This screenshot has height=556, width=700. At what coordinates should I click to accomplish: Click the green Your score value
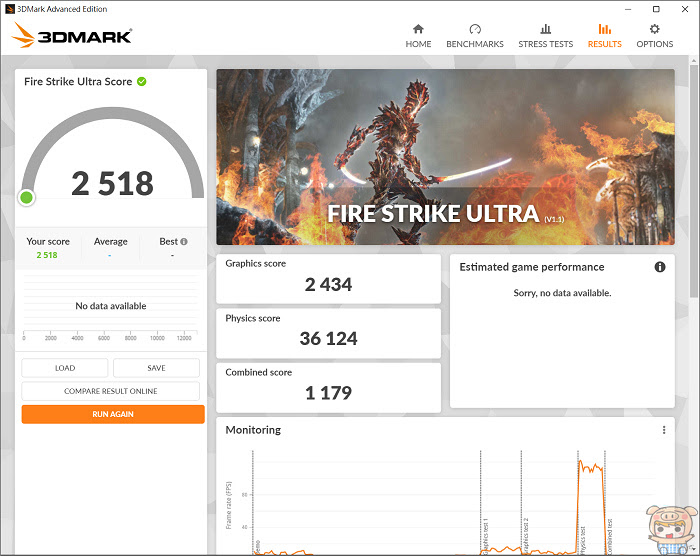[47, 255]
